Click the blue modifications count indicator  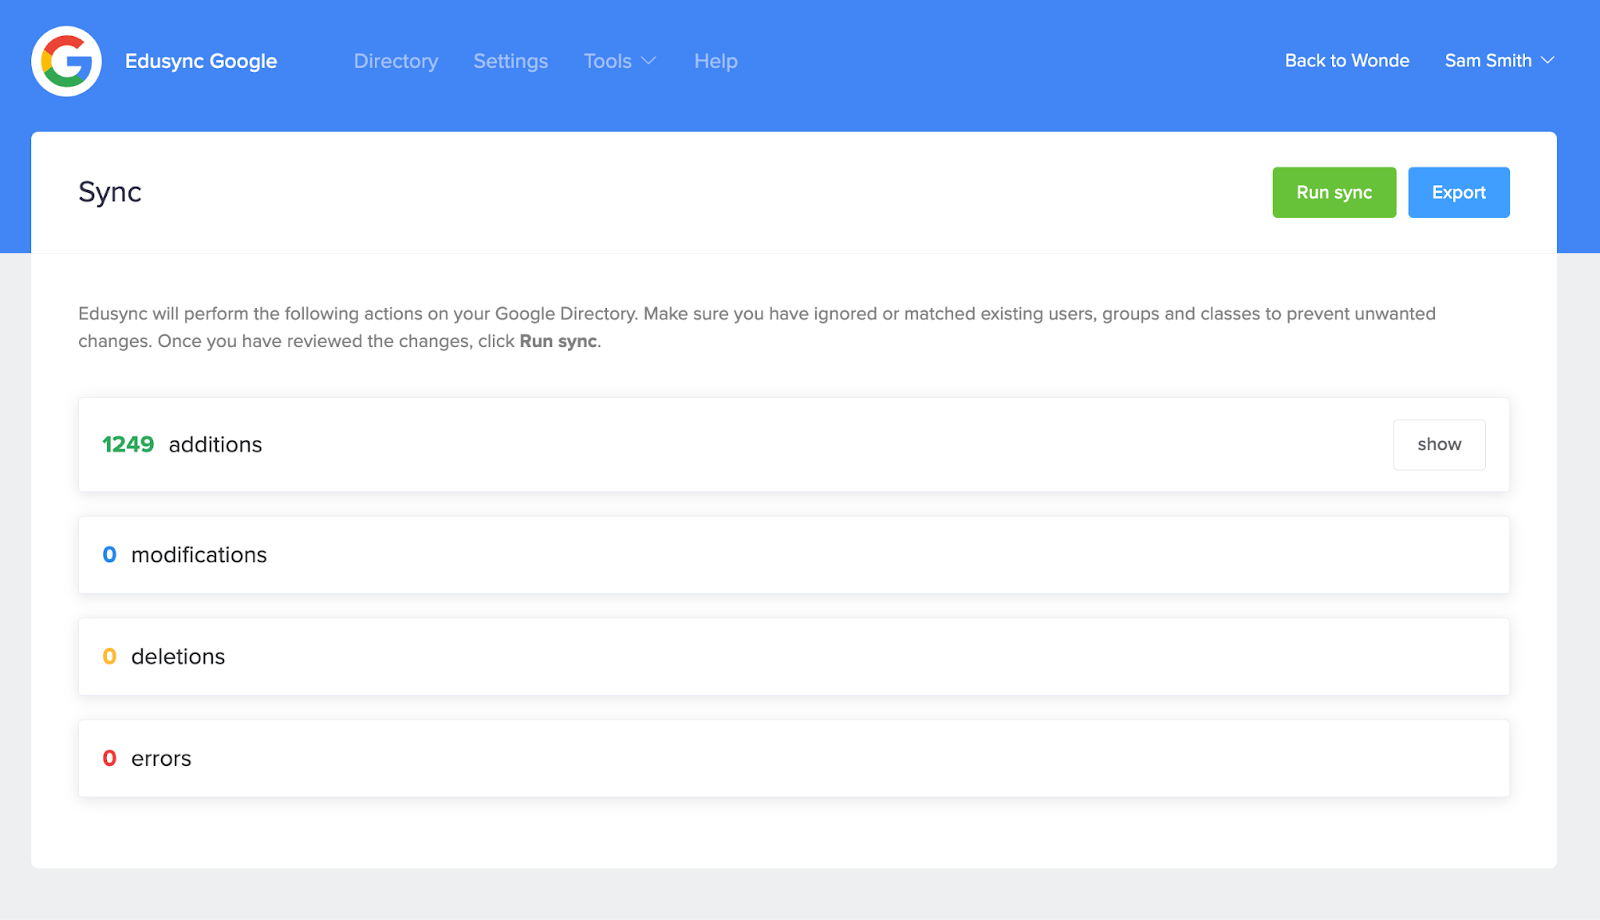coord(109,555)
